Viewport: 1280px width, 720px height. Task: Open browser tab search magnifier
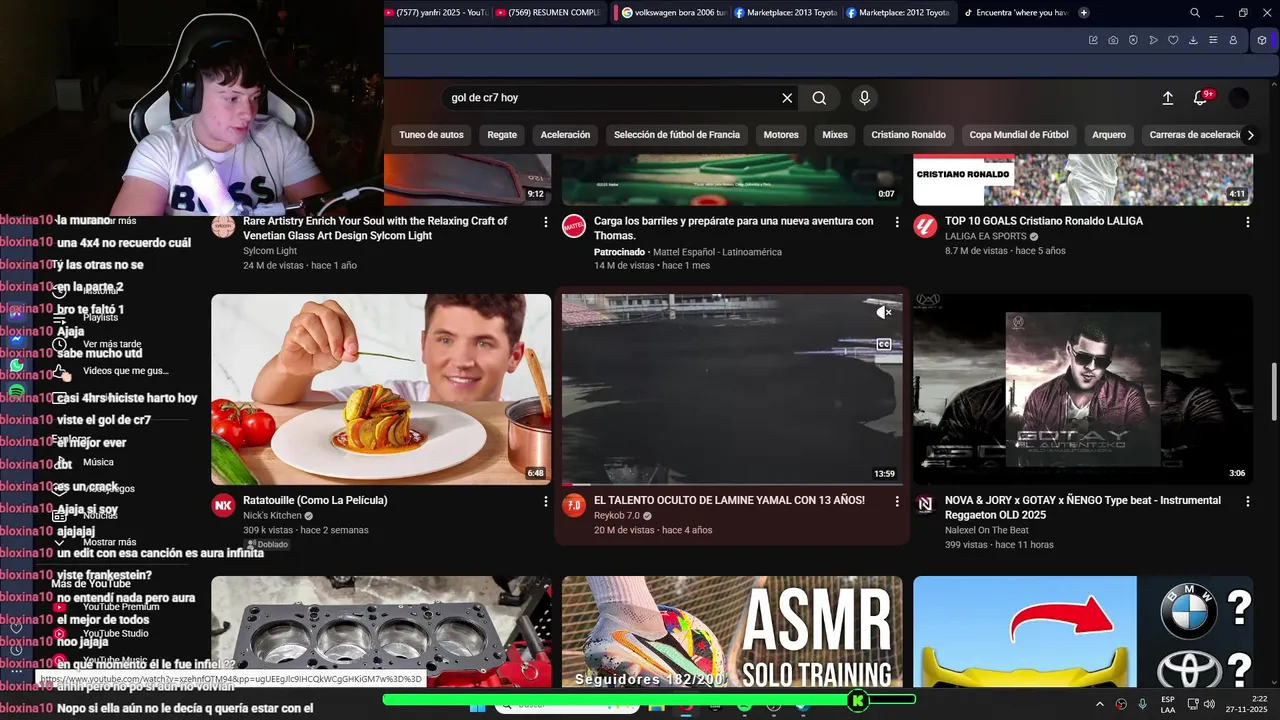coord(1195,13)
